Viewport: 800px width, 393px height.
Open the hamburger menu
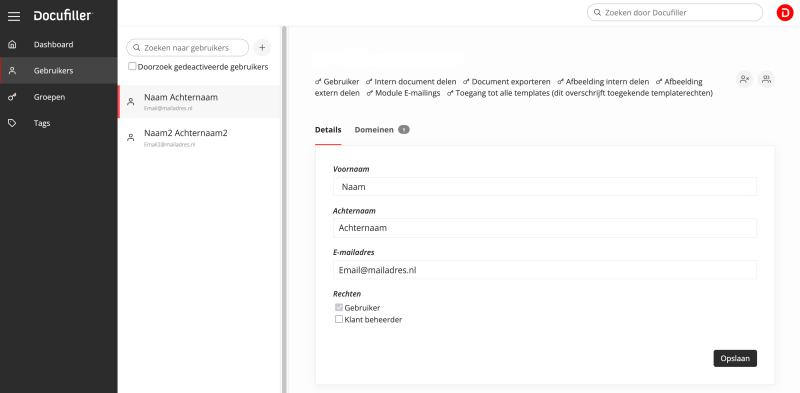pyautogui.click(x=14, y=16)
